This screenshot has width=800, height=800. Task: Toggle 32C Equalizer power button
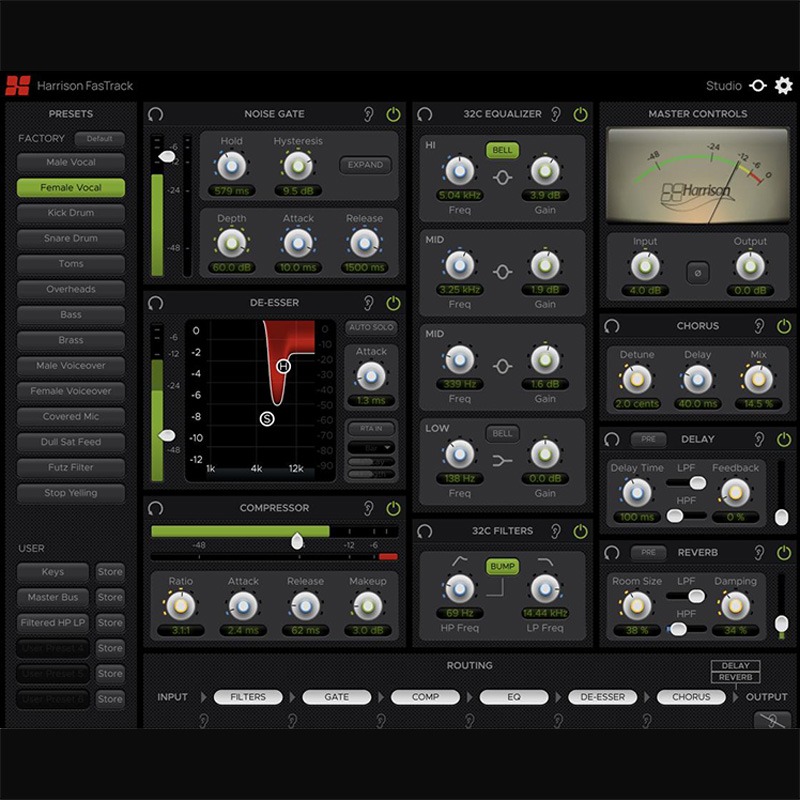click(581, 114)
